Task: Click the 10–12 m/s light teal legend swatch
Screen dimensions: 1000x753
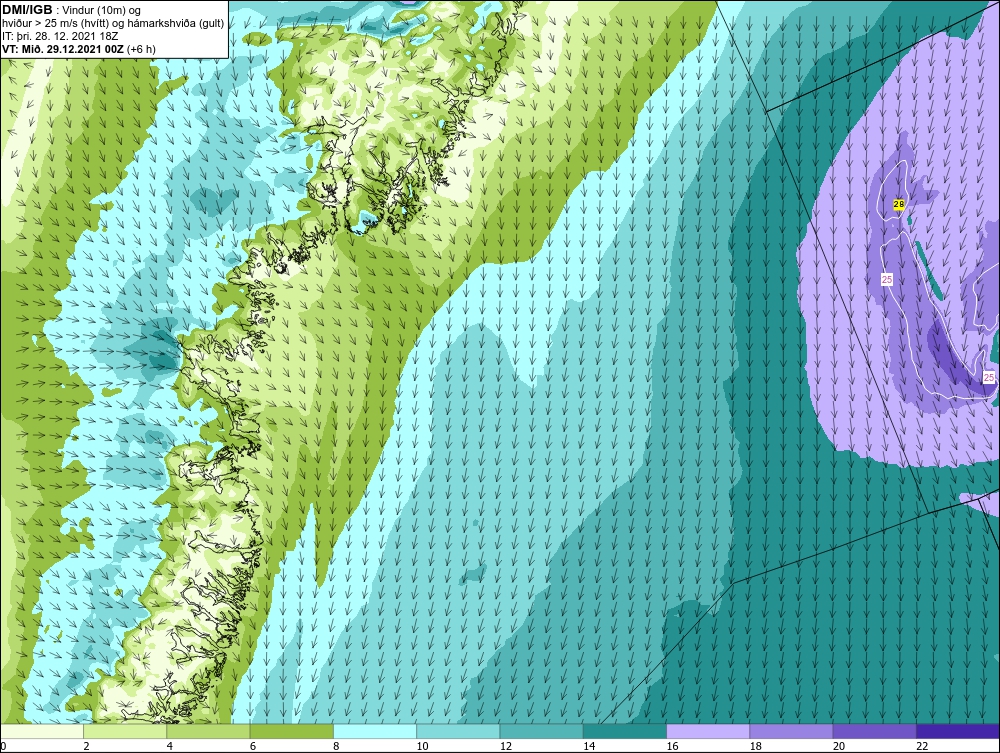Action: (458, 731)
